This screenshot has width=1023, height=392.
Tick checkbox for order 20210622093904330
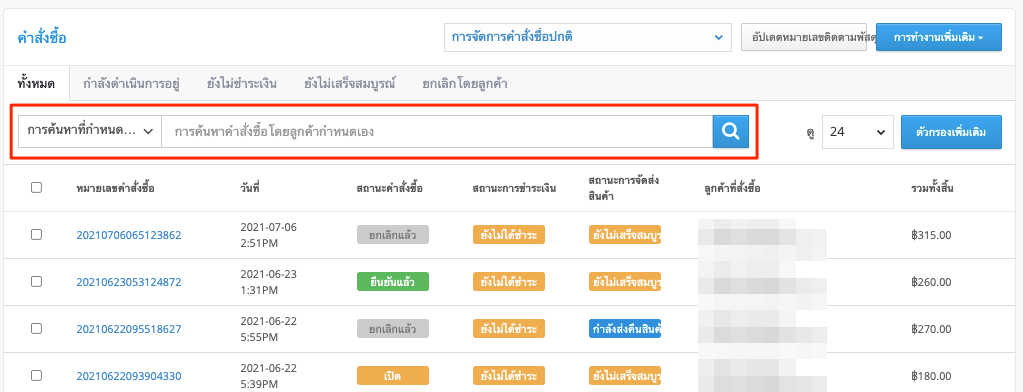37,375
